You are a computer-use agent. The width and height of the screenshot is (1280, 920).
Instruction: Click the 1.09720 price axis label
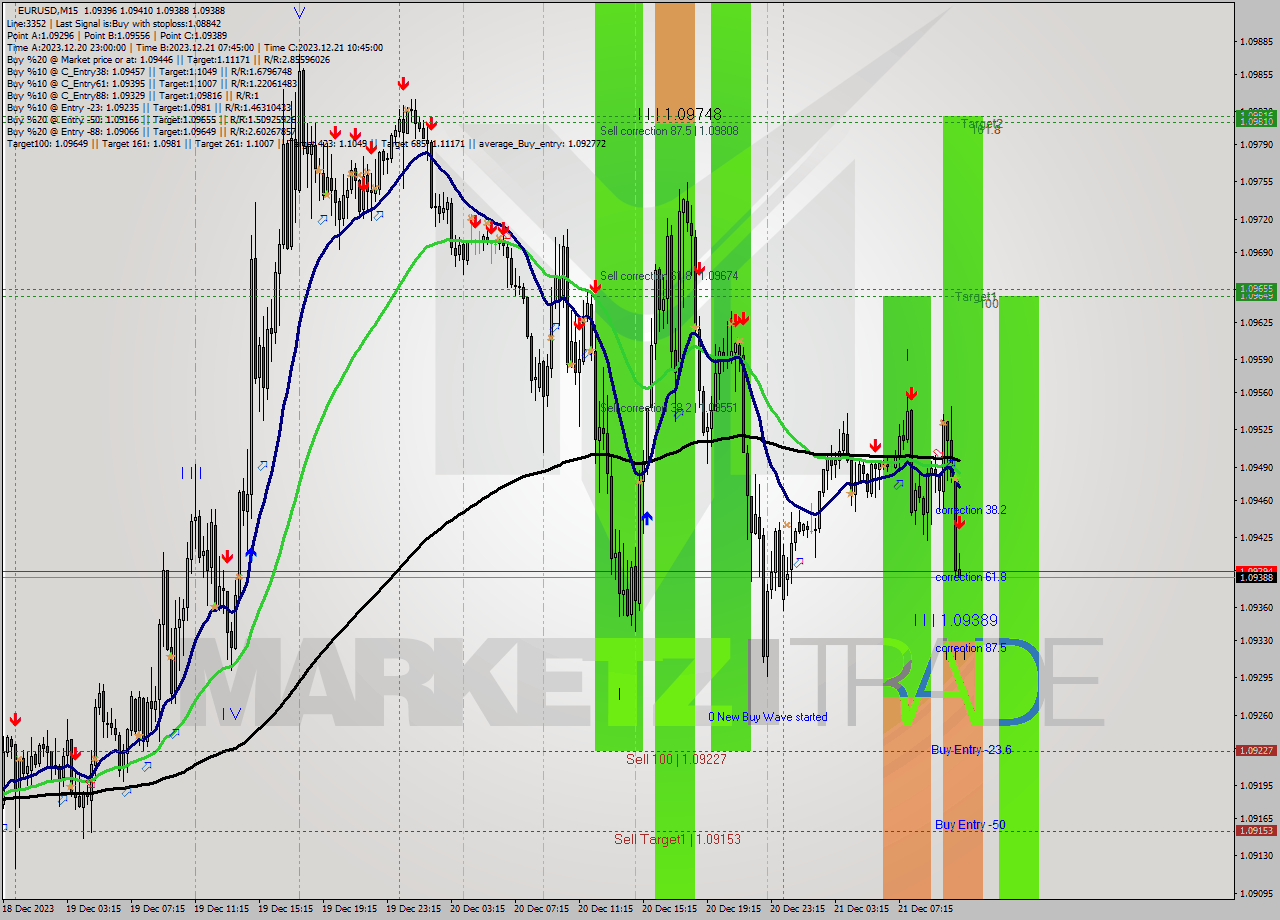pyautogui.click(x=1256, y=219)
